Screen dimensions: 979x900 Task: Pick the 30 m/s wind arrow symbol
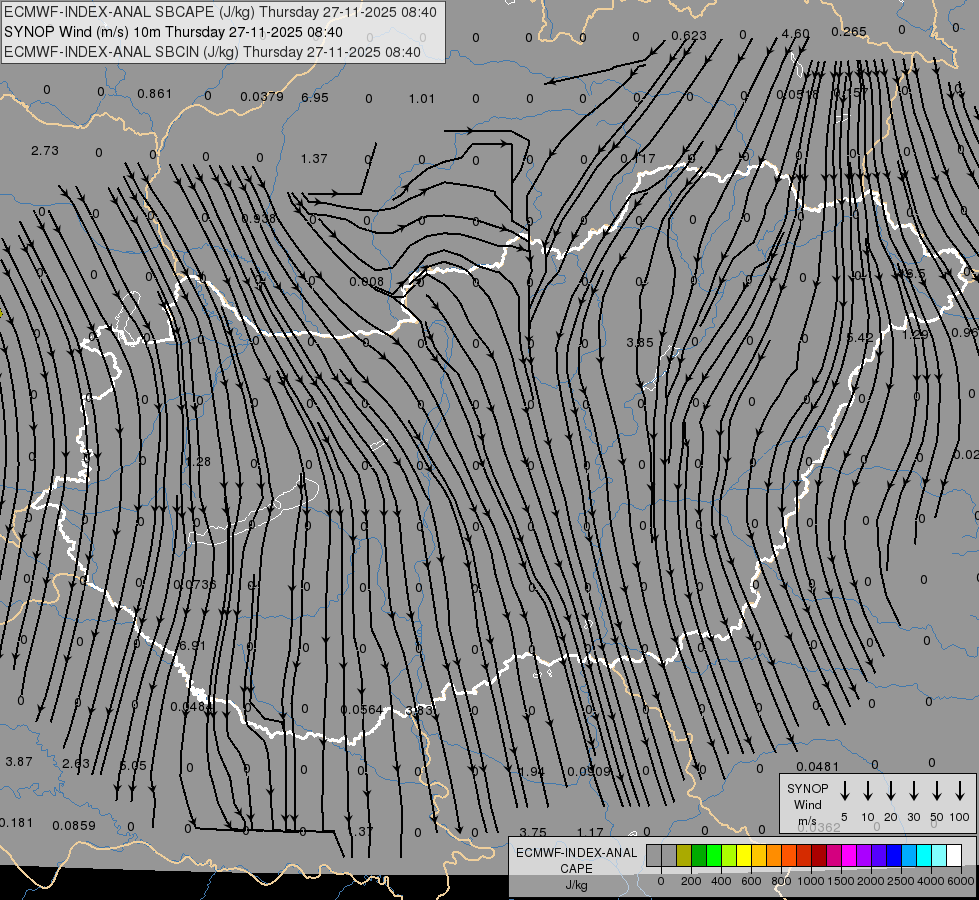[914, 791]
